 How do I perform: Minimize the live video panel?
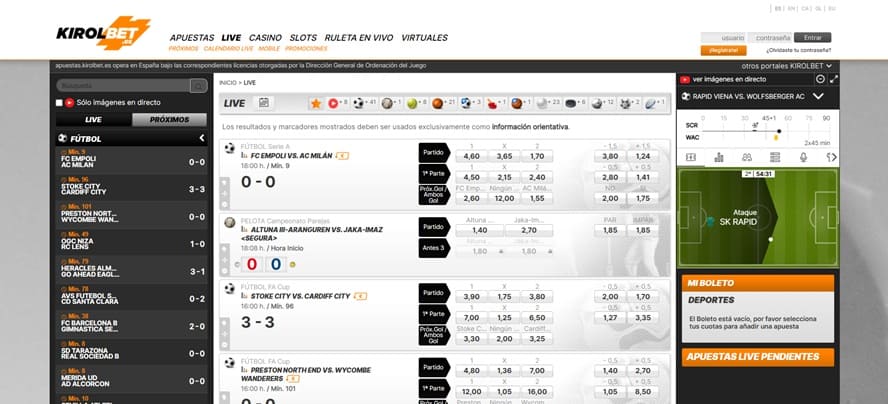821,79
